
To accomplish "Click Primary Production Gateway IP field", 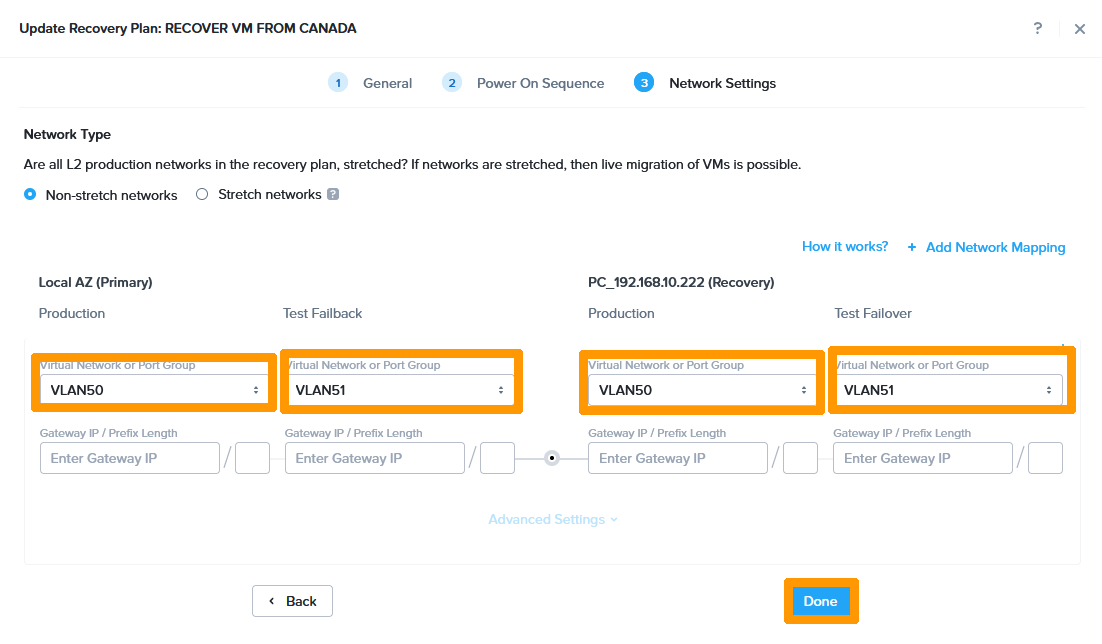I will (x=130, y=458).
